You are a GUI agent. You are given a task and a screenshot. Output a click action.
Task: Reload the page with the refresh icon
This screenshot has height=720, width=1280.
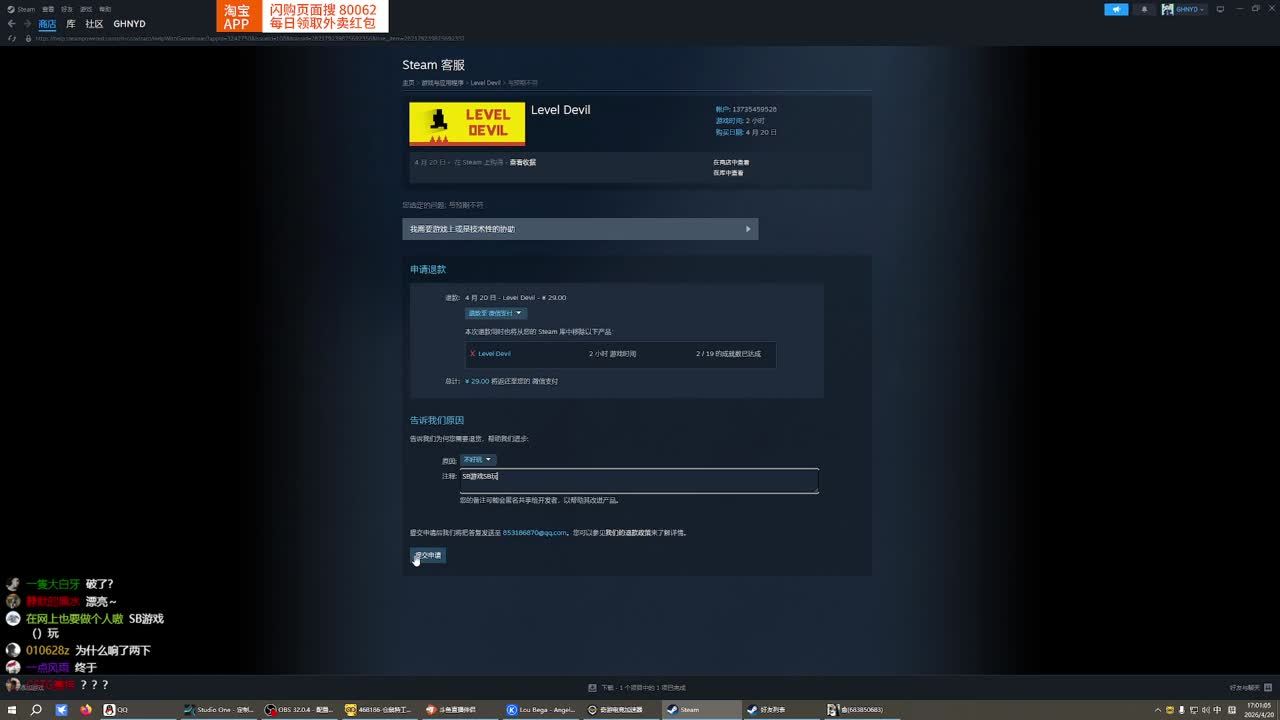12,38
